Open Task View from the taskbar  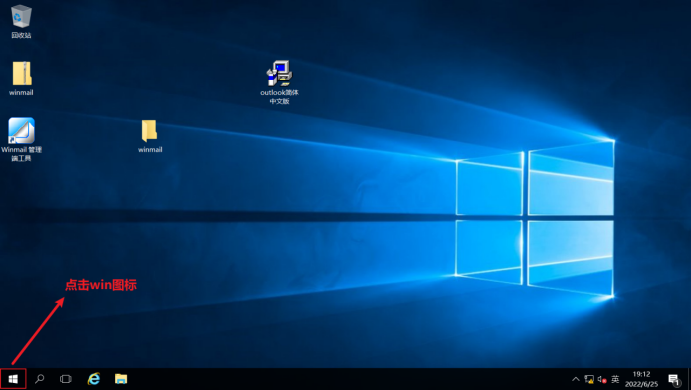point(66,379)
